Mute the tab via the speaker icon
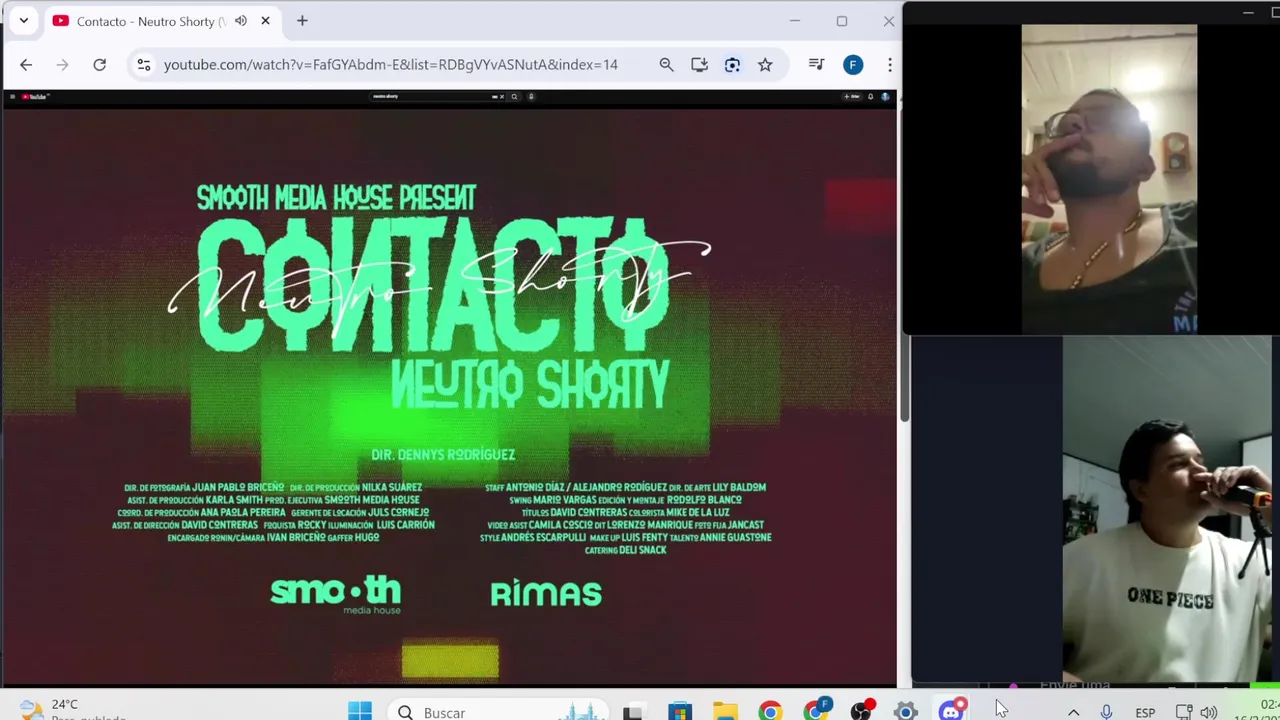This screenshot has height=720, width=1280. 241,21
